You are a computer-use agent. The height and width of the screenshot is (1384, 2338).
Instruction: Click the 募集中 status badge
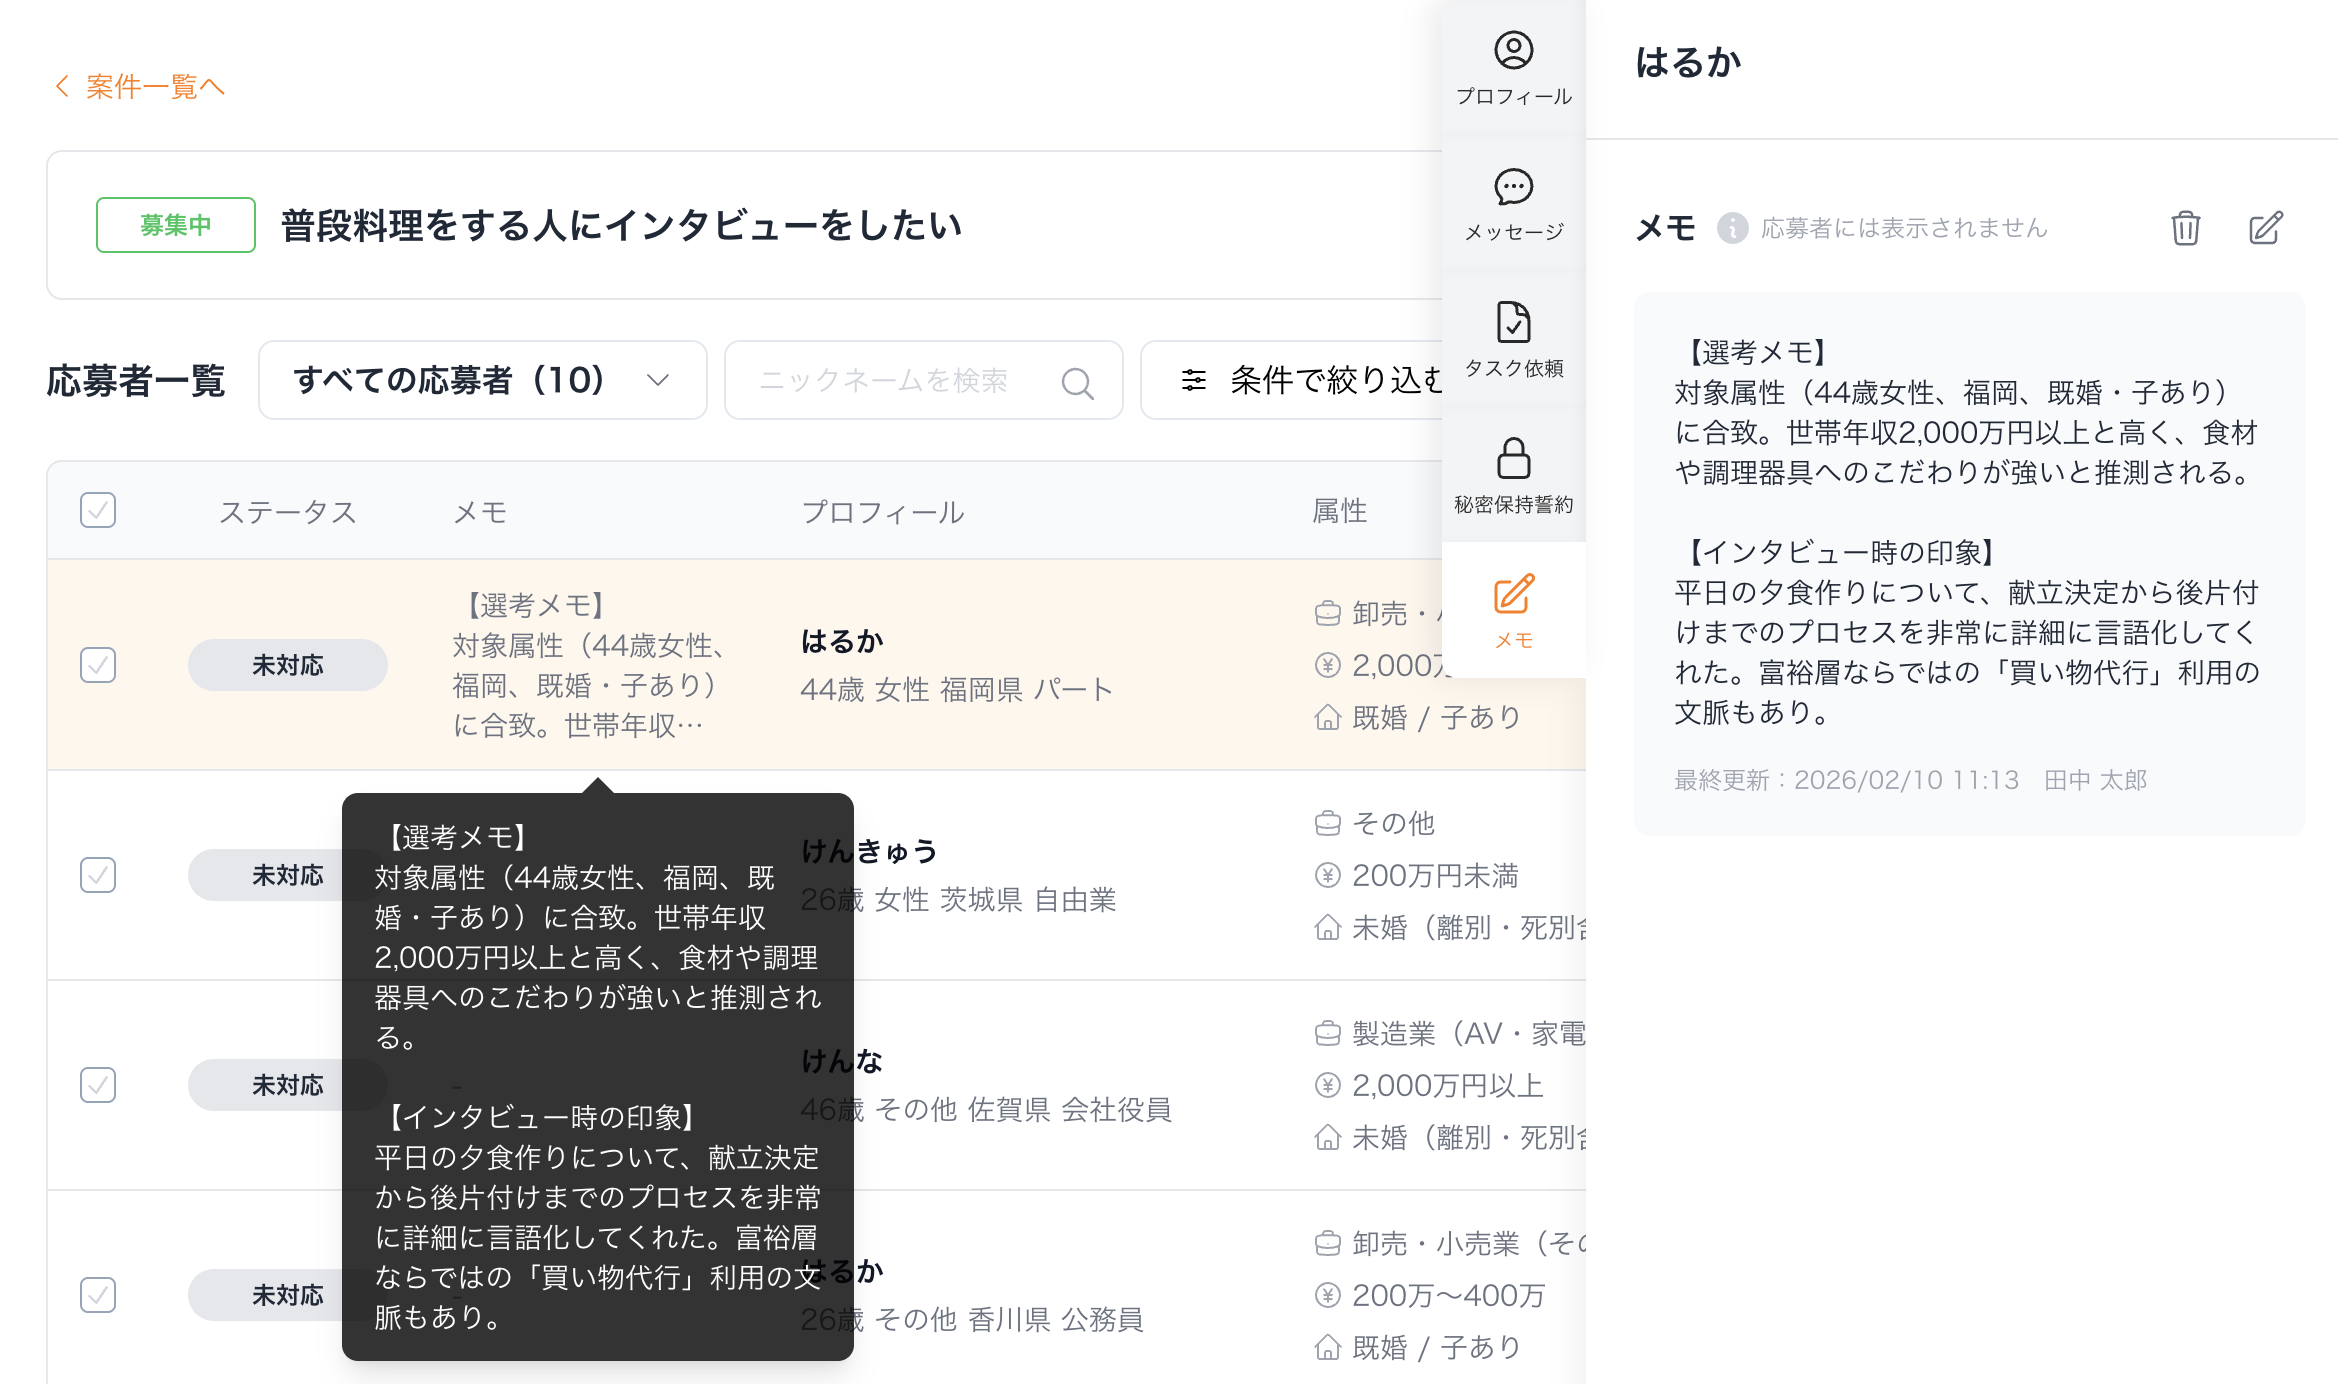click(x=176, y=225)
